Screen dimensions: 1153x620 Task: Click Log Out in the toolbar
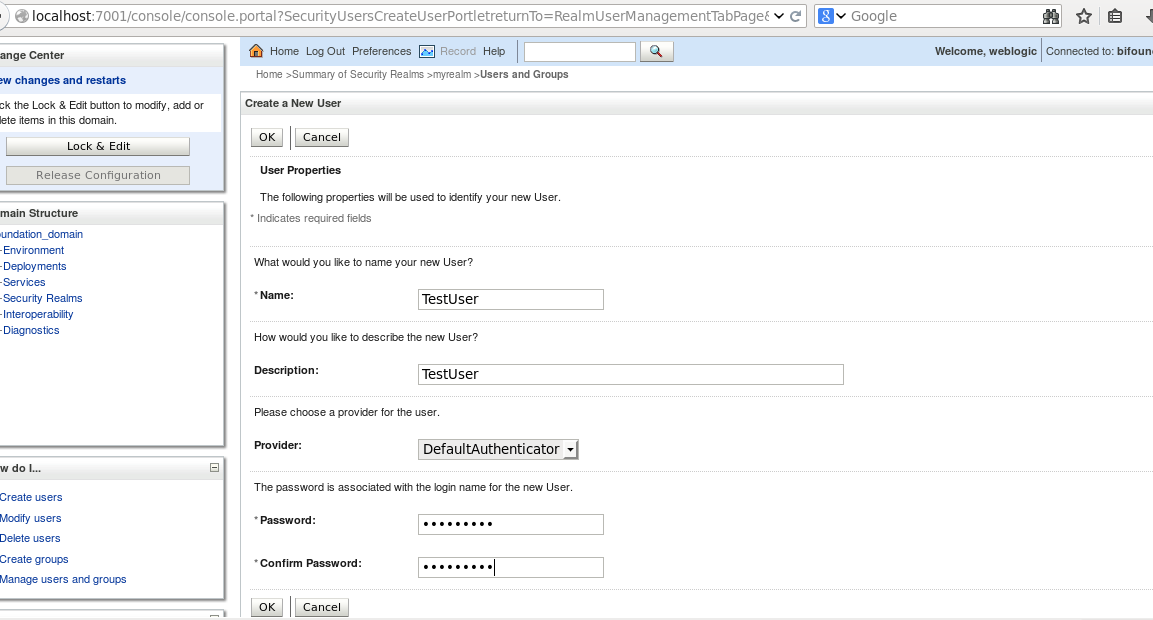(325, 51)
